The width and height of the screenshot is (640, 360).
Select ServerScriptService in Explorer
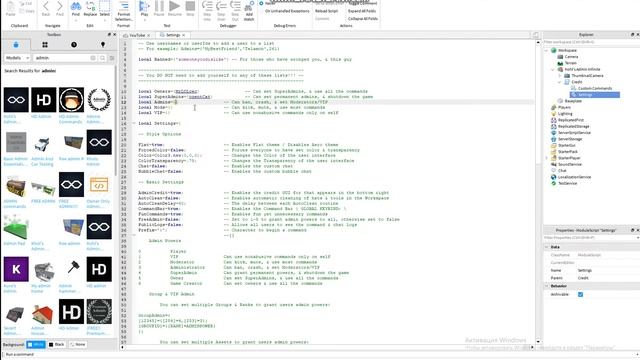574,133
